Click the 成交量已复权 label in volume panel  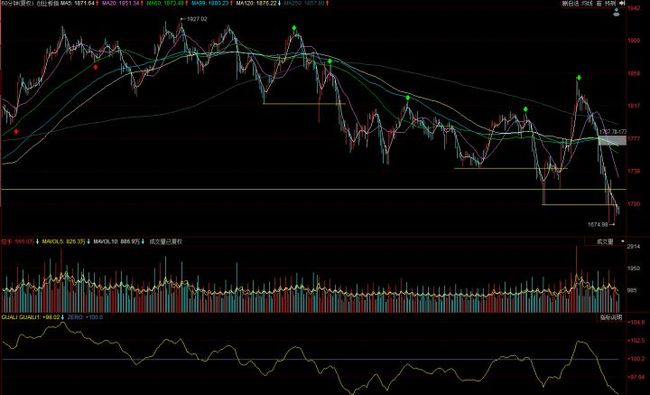point(165,241)
